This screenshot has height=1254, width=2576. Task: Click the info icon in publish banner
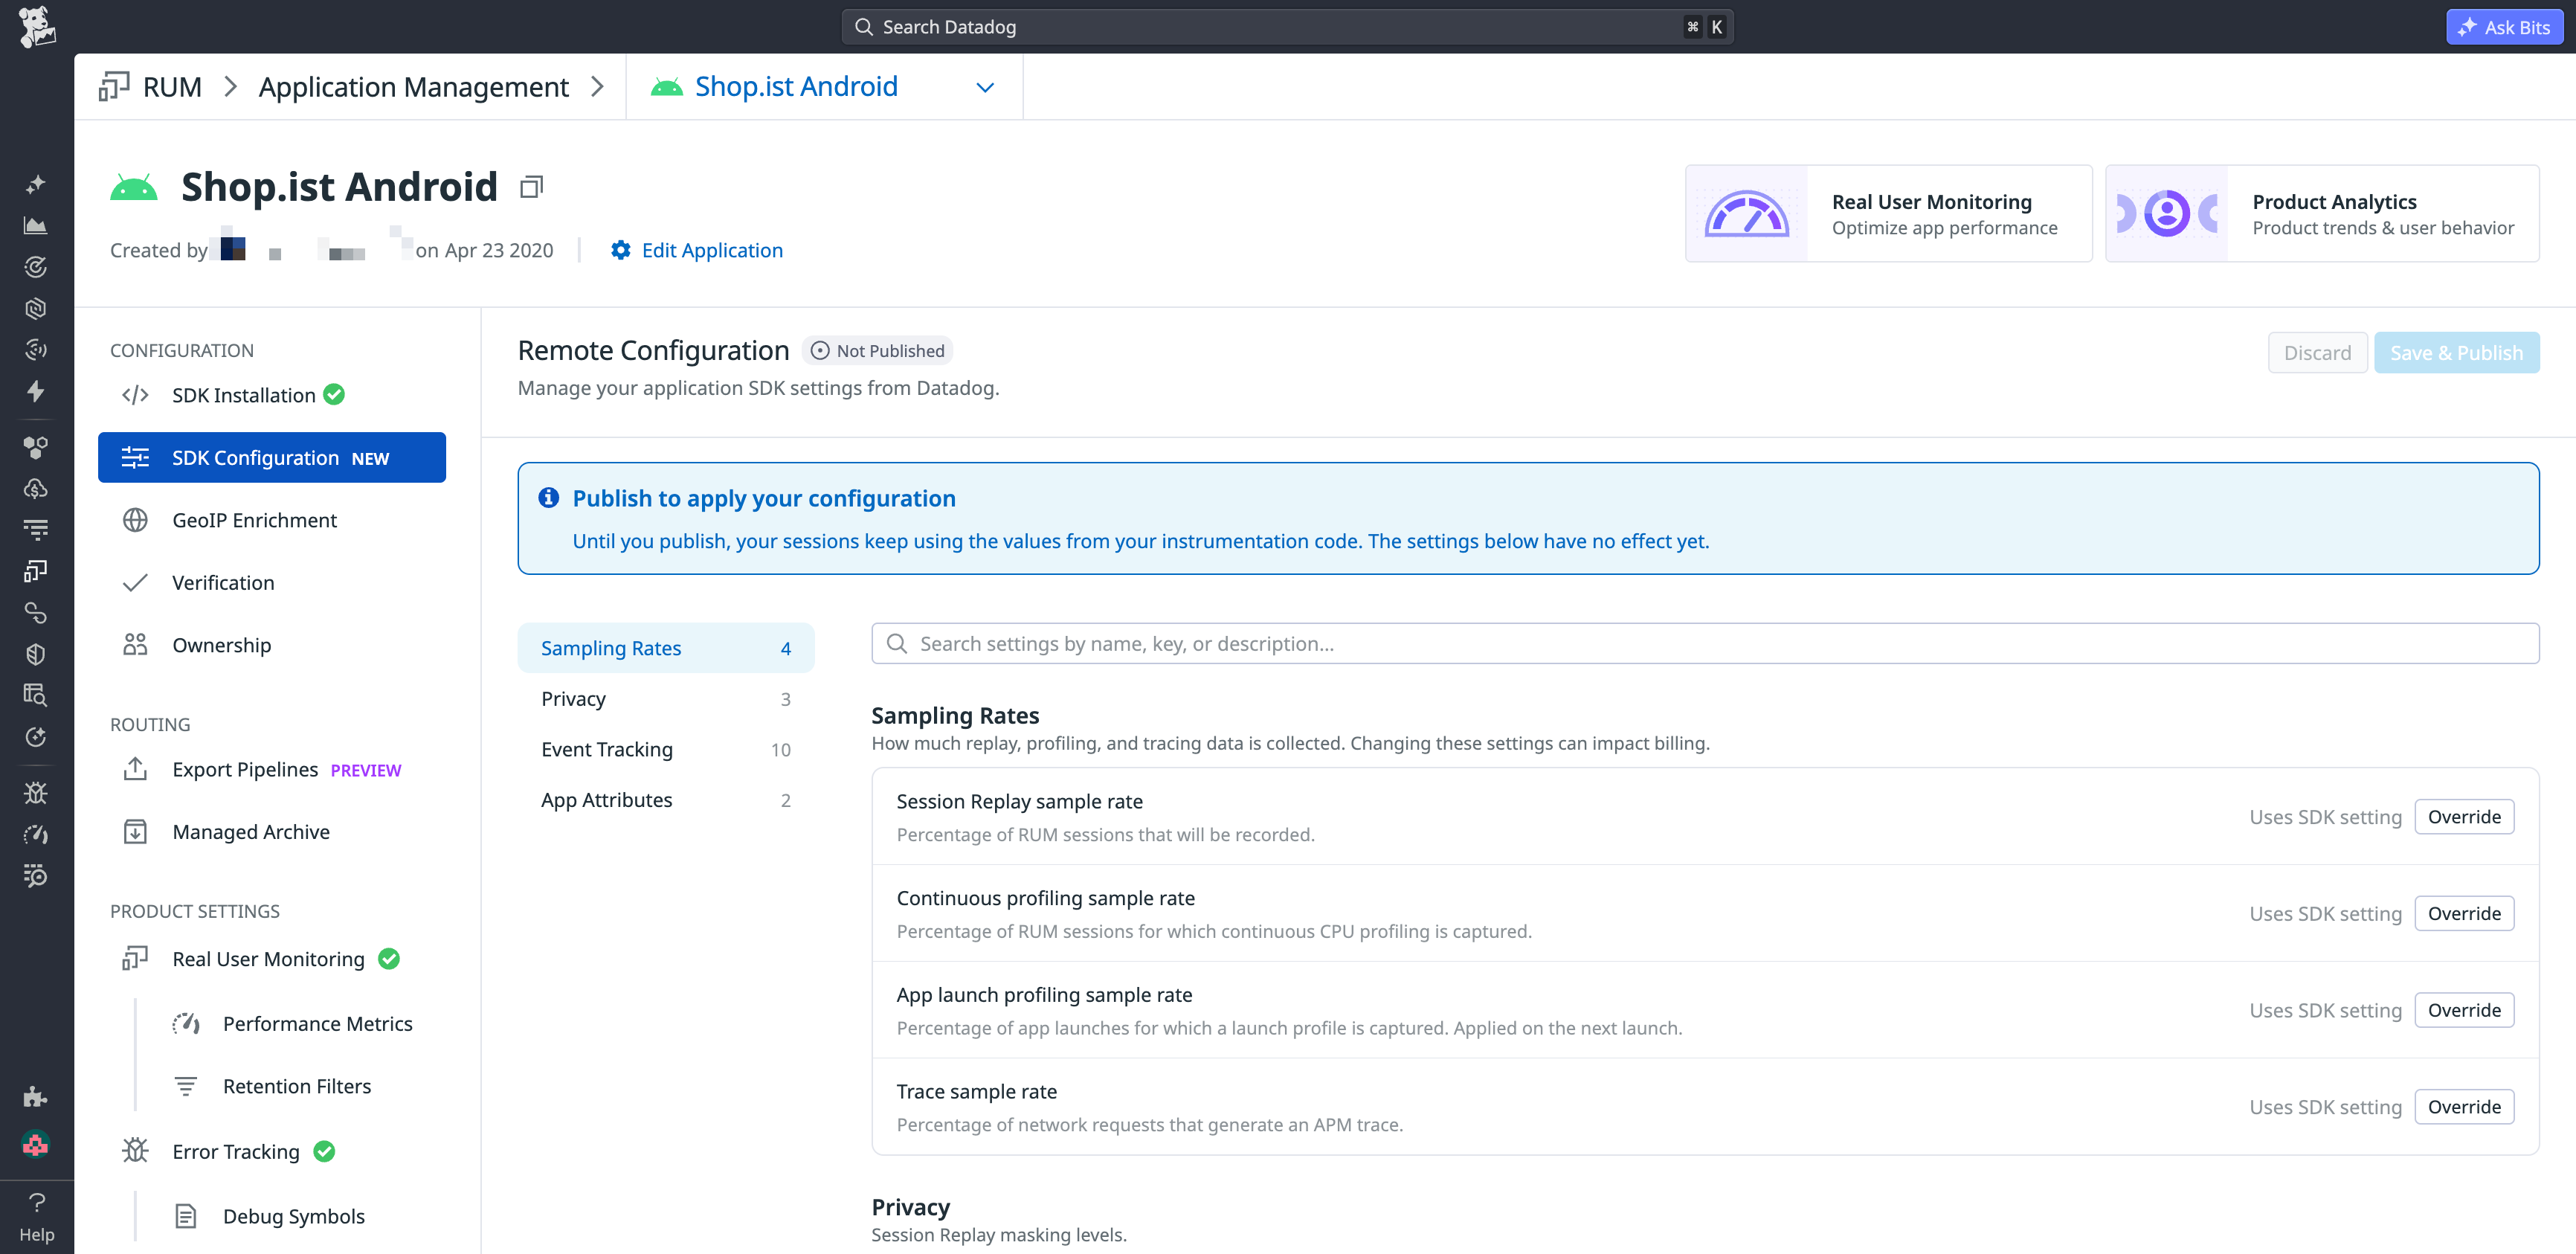click(x=549, y=497)
